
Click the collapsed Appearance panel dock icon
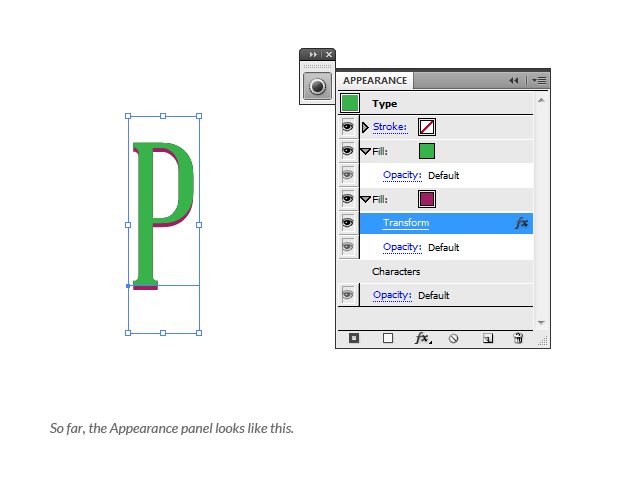pos(317,86)
